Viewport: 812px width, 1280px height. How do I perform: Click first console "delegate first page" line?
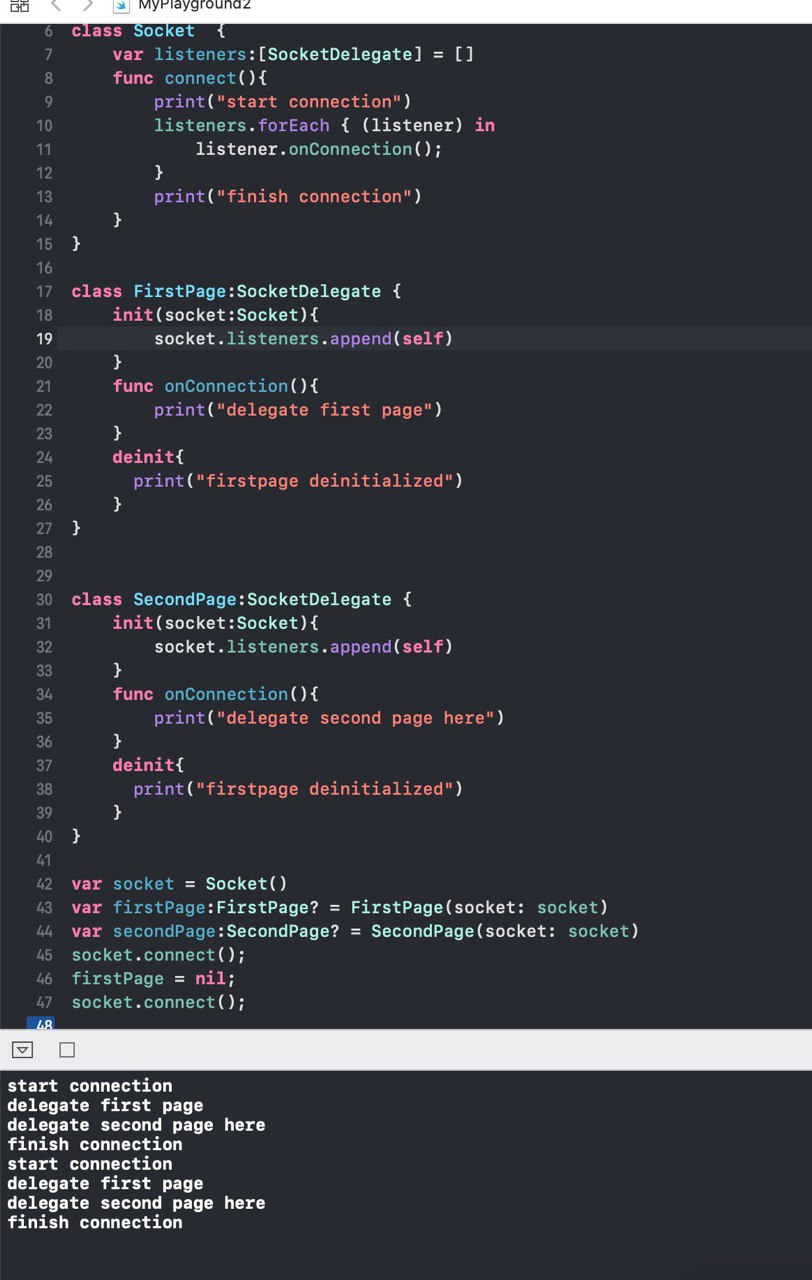coord(105,1106)
